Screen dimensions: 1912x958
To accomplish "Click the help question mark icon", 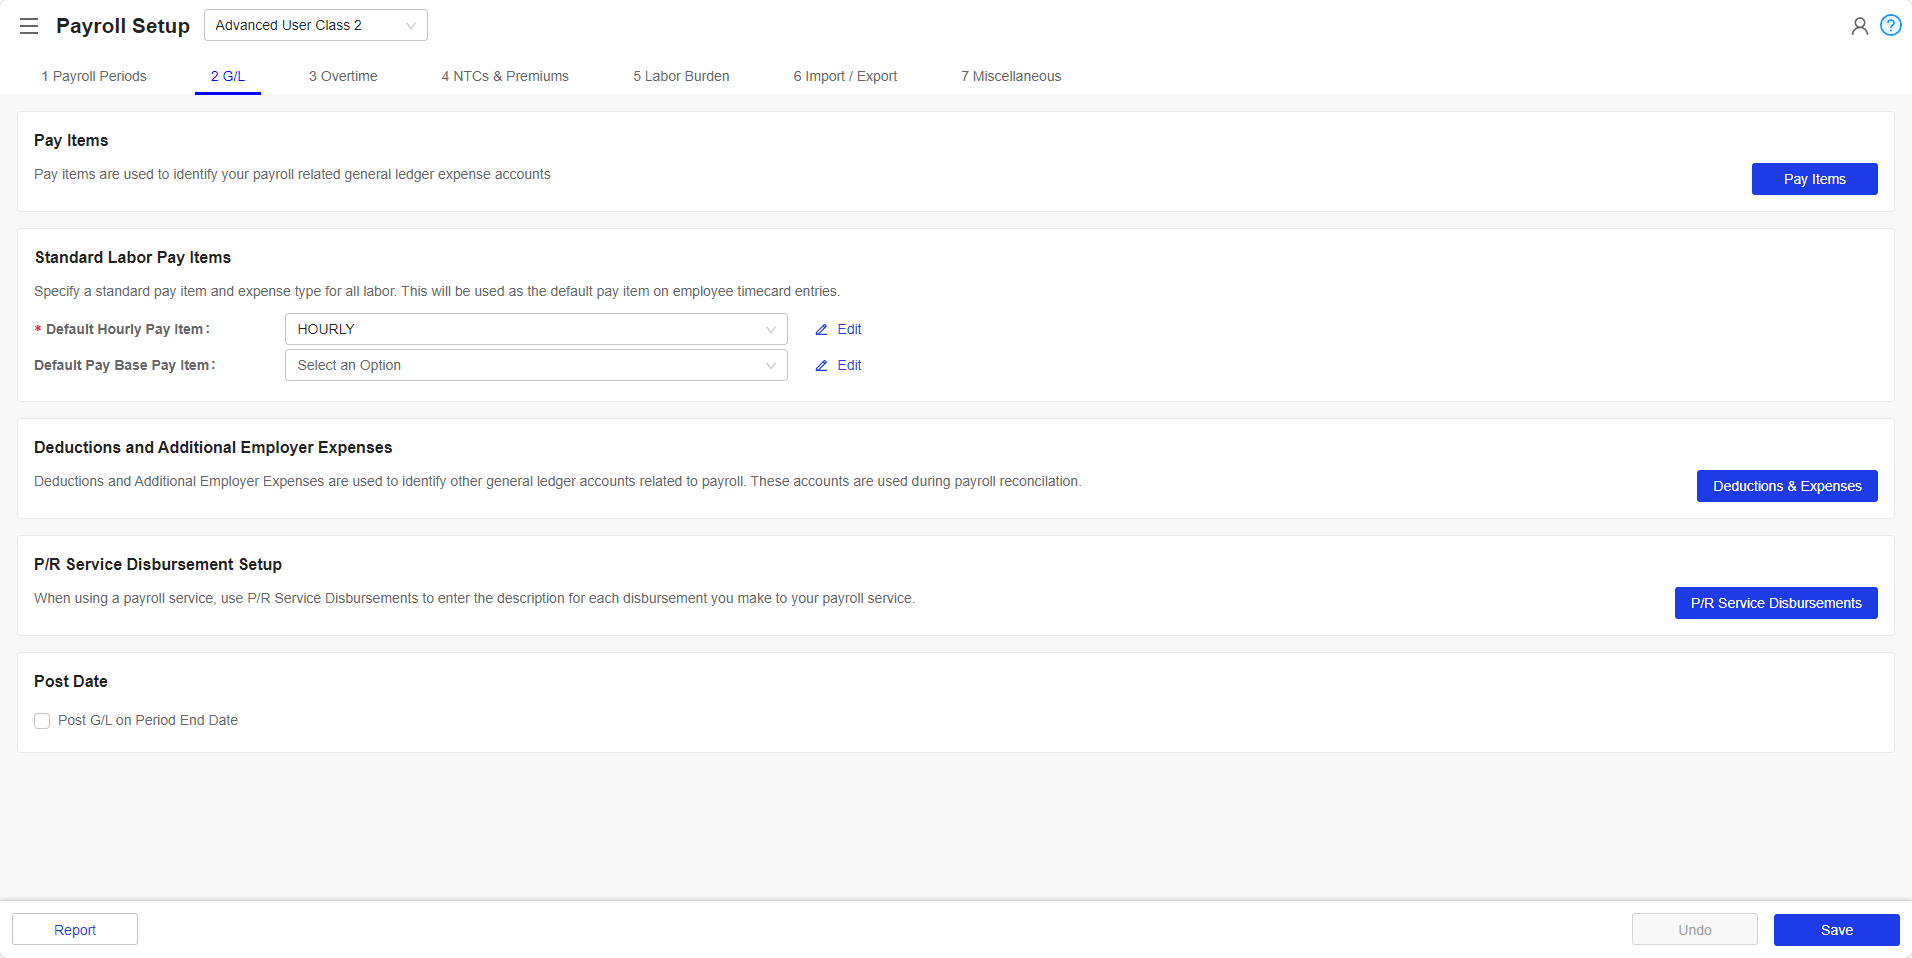I will pos(1890,26).
